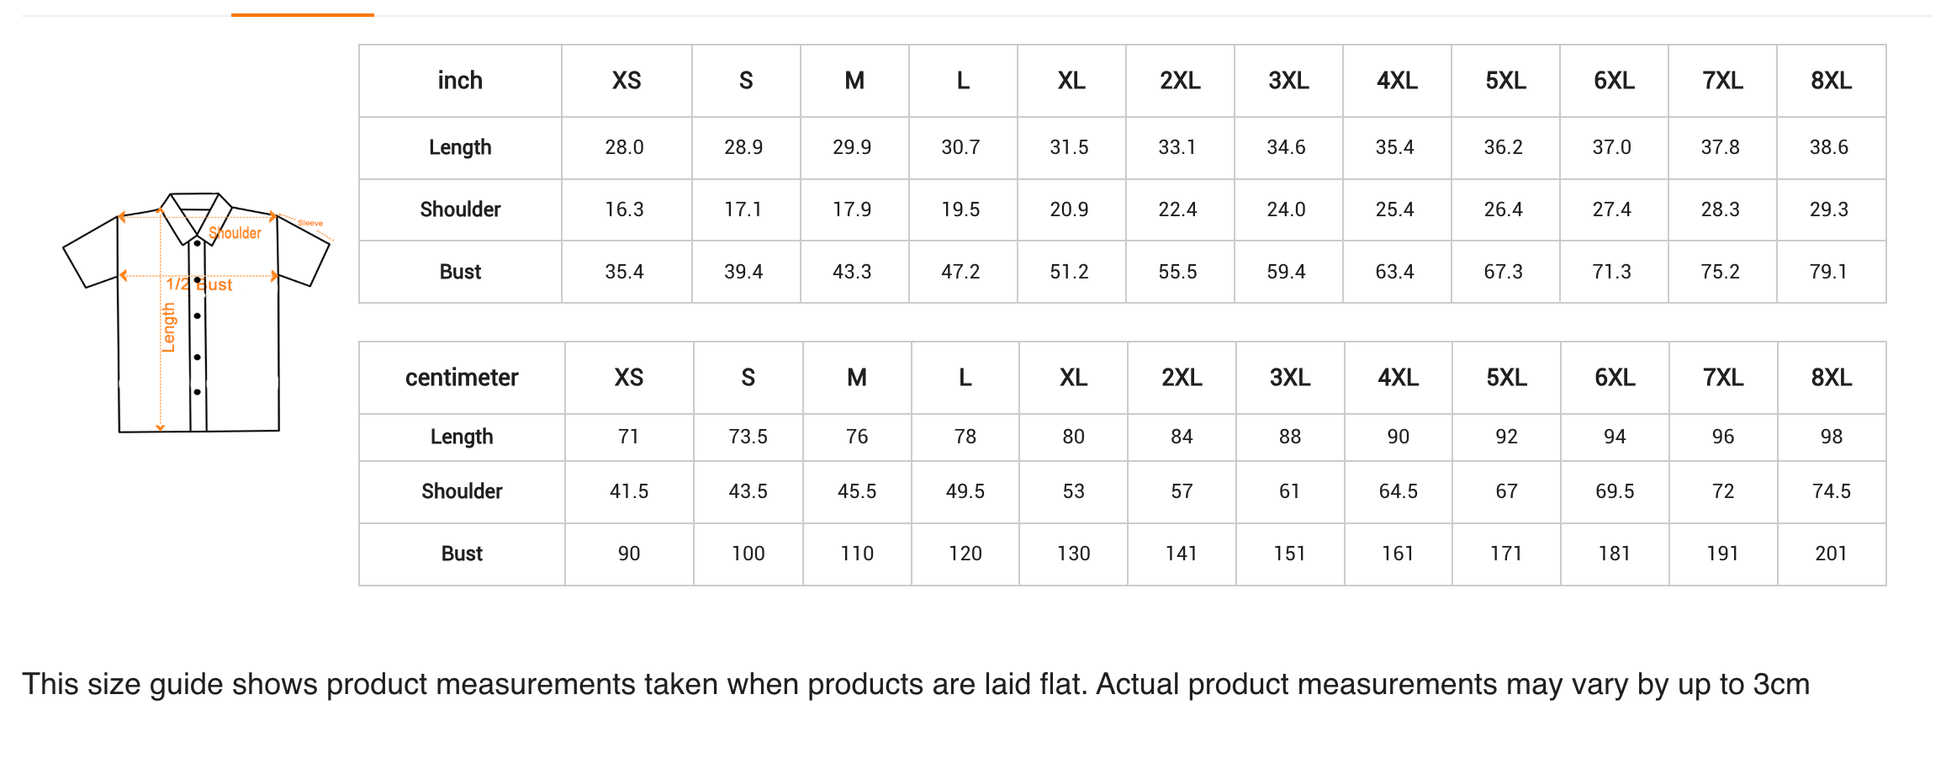Screen dimensions: 1946x774
Task: Click the vertical "Length" label on shirt diagram
Action: pyautogui.click(x=169, y=327)
